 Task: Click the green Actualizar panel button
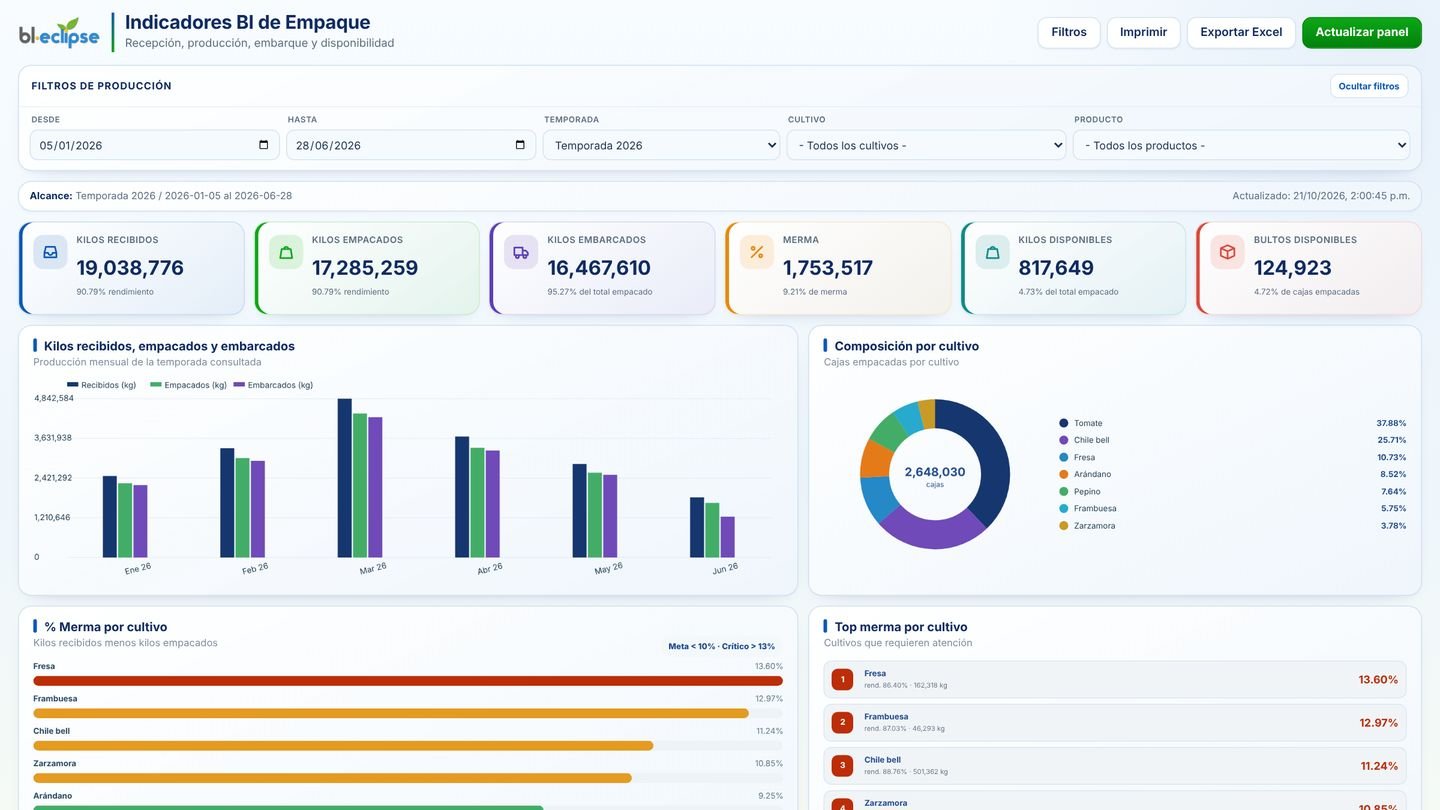1362,32
